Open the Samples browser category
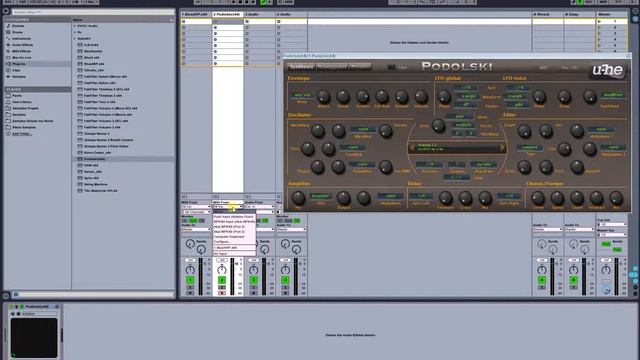 19,76
